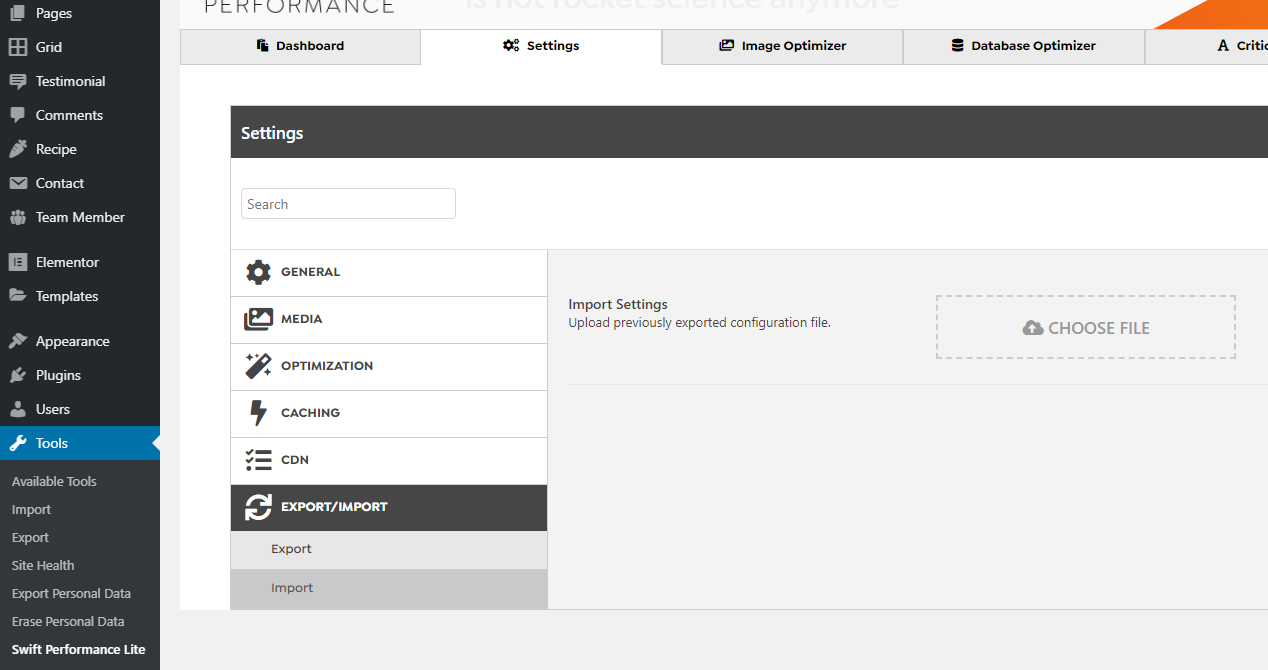Open the Image Optimizer tab
Viewport: 1268px width, 670px height.
pos(782,47)
